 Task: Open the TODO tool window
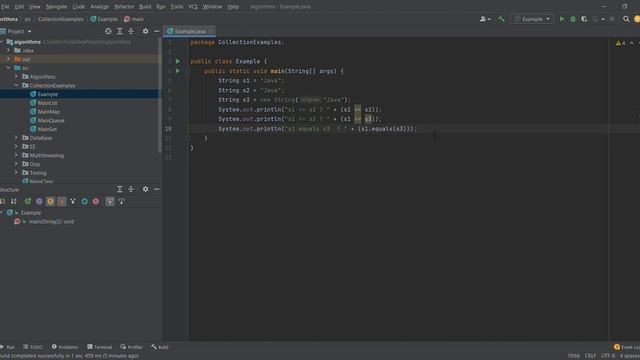pos(33,347)
